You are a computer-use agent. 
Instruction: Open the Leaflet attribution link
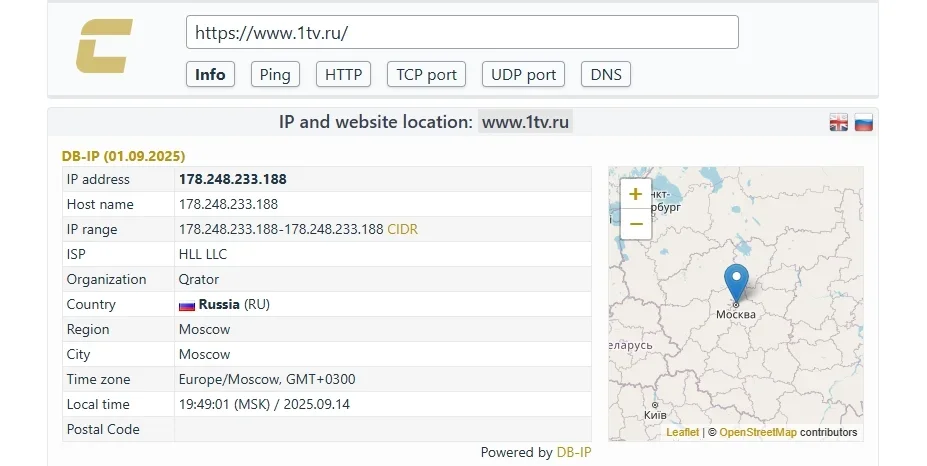point(682,432)
